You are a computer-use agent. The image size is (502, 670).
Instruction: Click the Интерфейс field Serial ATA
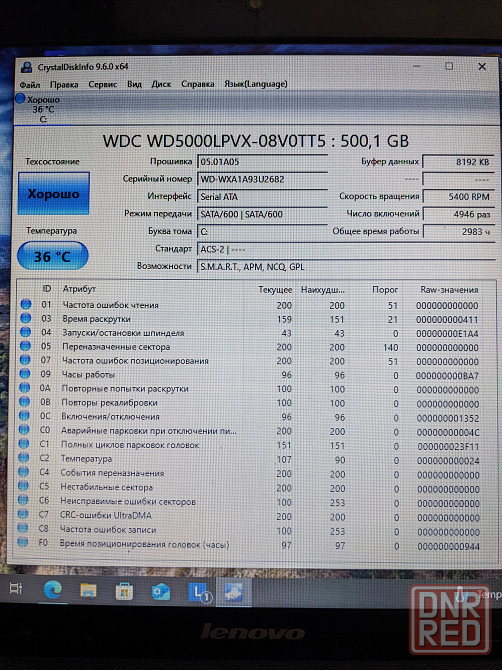(262, 197)
